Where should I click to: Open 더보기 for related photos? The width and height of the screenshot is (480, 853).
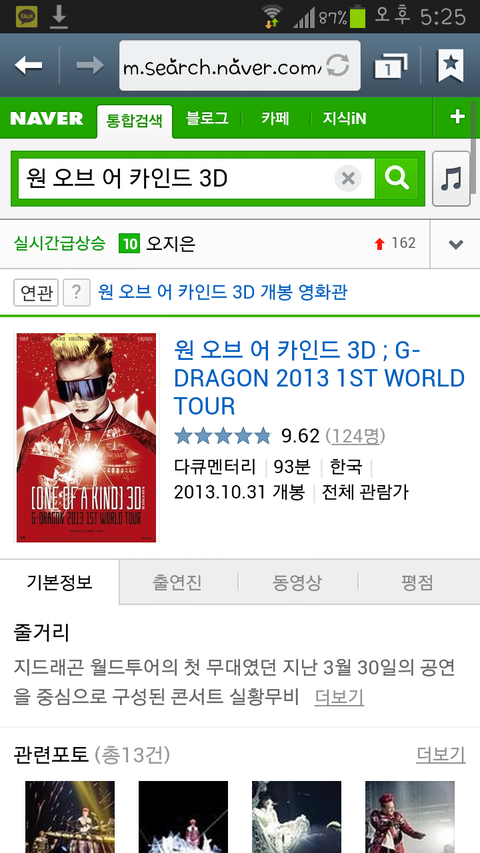pyautogui.click(x=441, y=755)
